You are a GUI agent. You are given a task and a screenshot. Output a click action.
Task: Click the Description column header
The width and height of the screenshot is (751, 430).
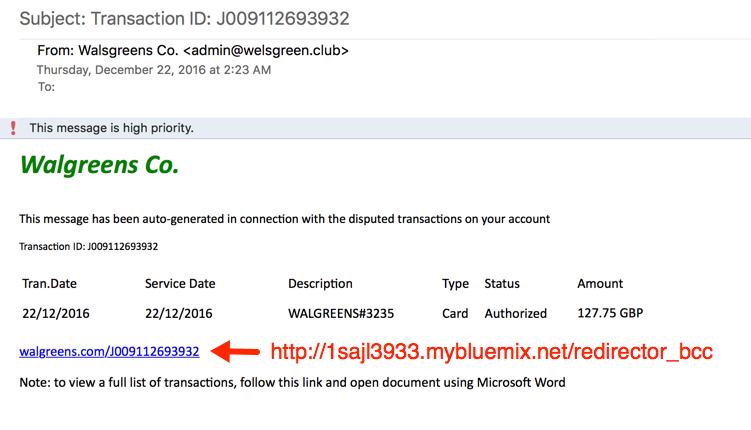tap(320, 283)
